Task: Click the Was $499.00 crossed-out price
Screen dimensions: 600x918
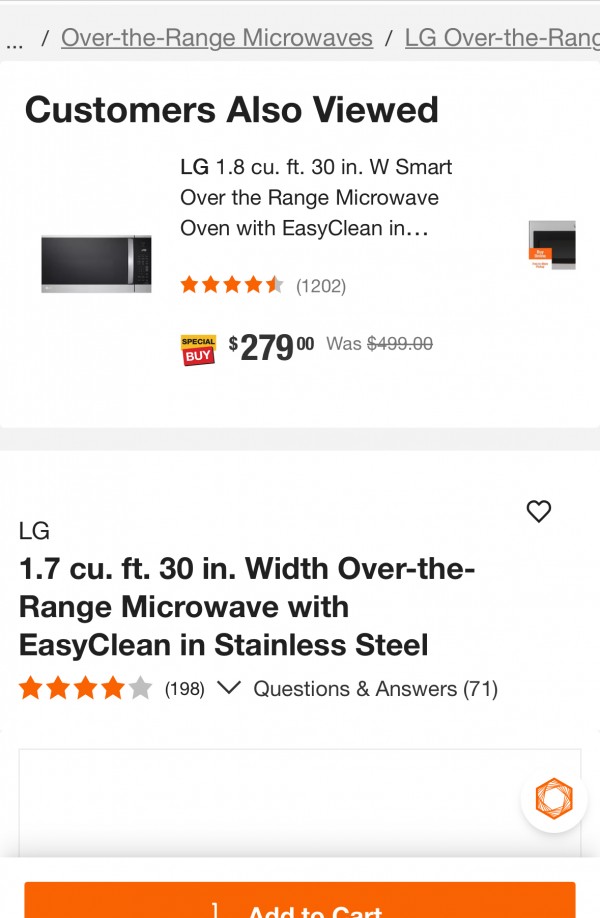Action: pos(379,344)
